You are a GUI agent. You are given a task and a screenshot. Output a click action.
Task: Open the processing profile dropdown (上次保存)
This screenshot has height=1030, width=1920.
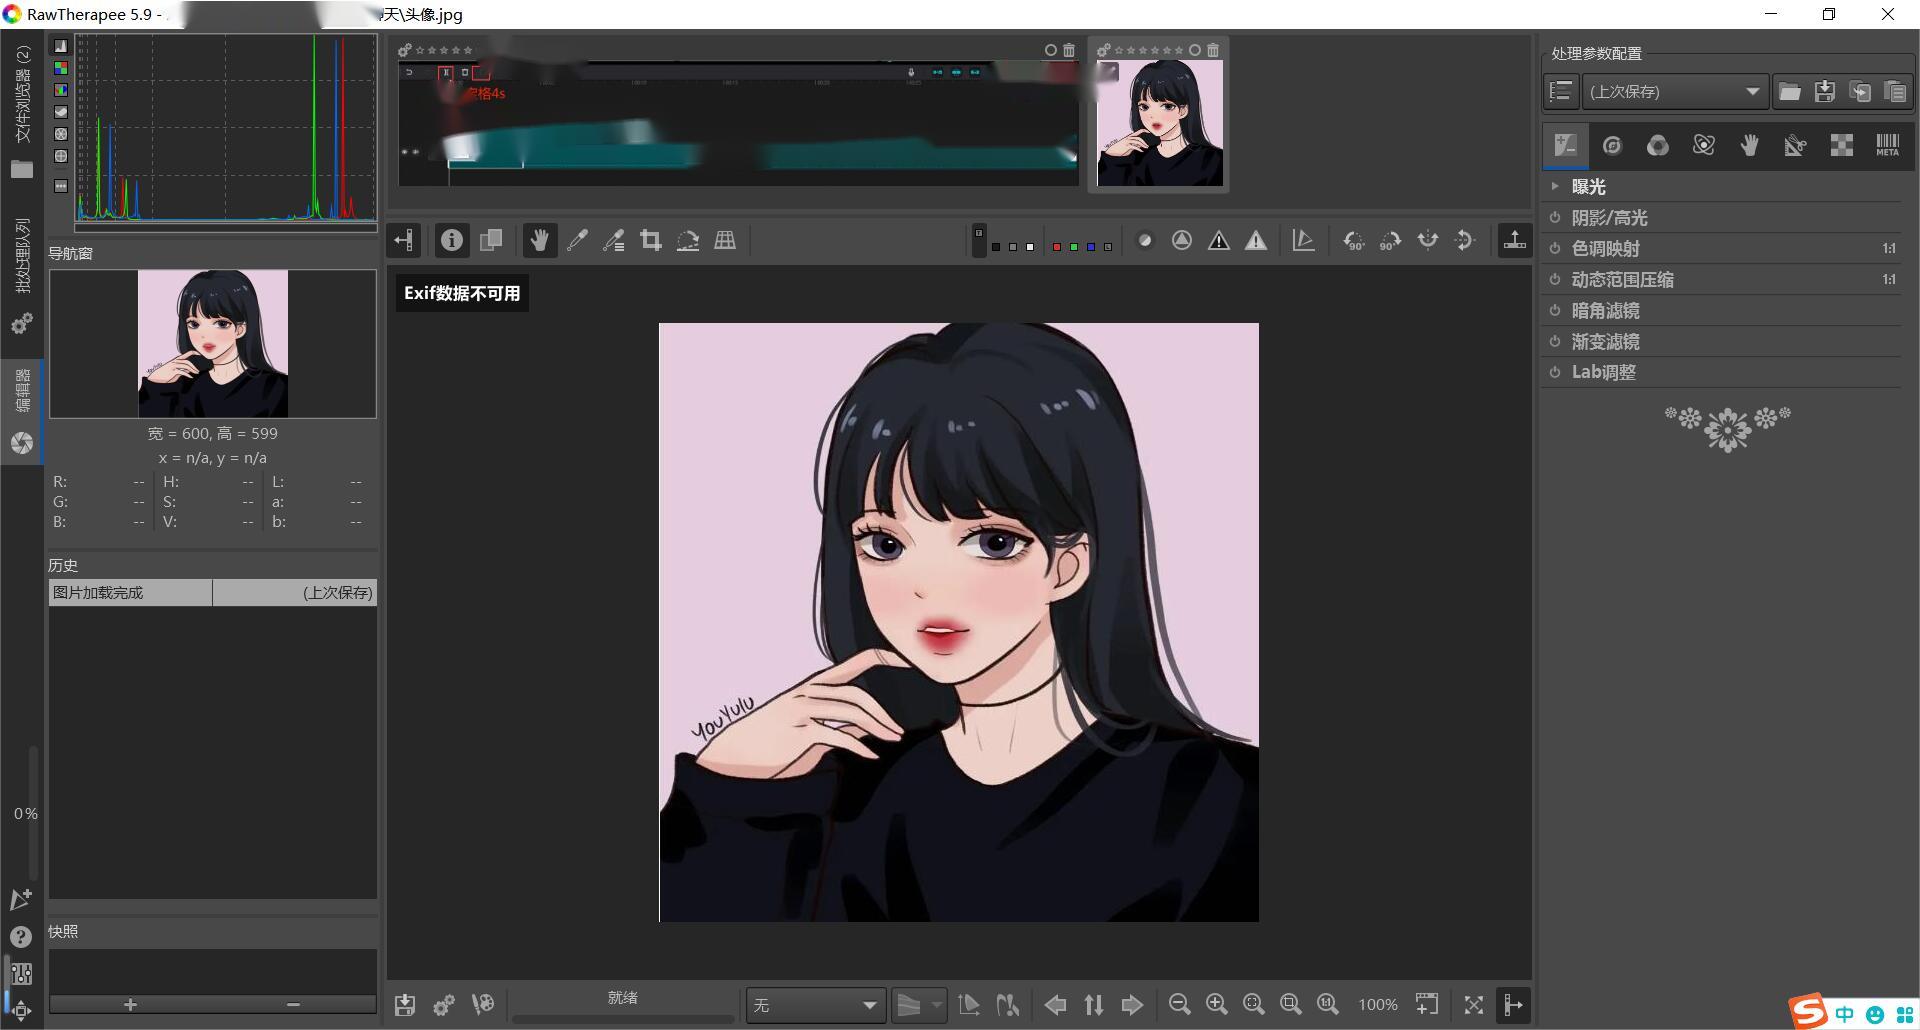click(1675, 92)
